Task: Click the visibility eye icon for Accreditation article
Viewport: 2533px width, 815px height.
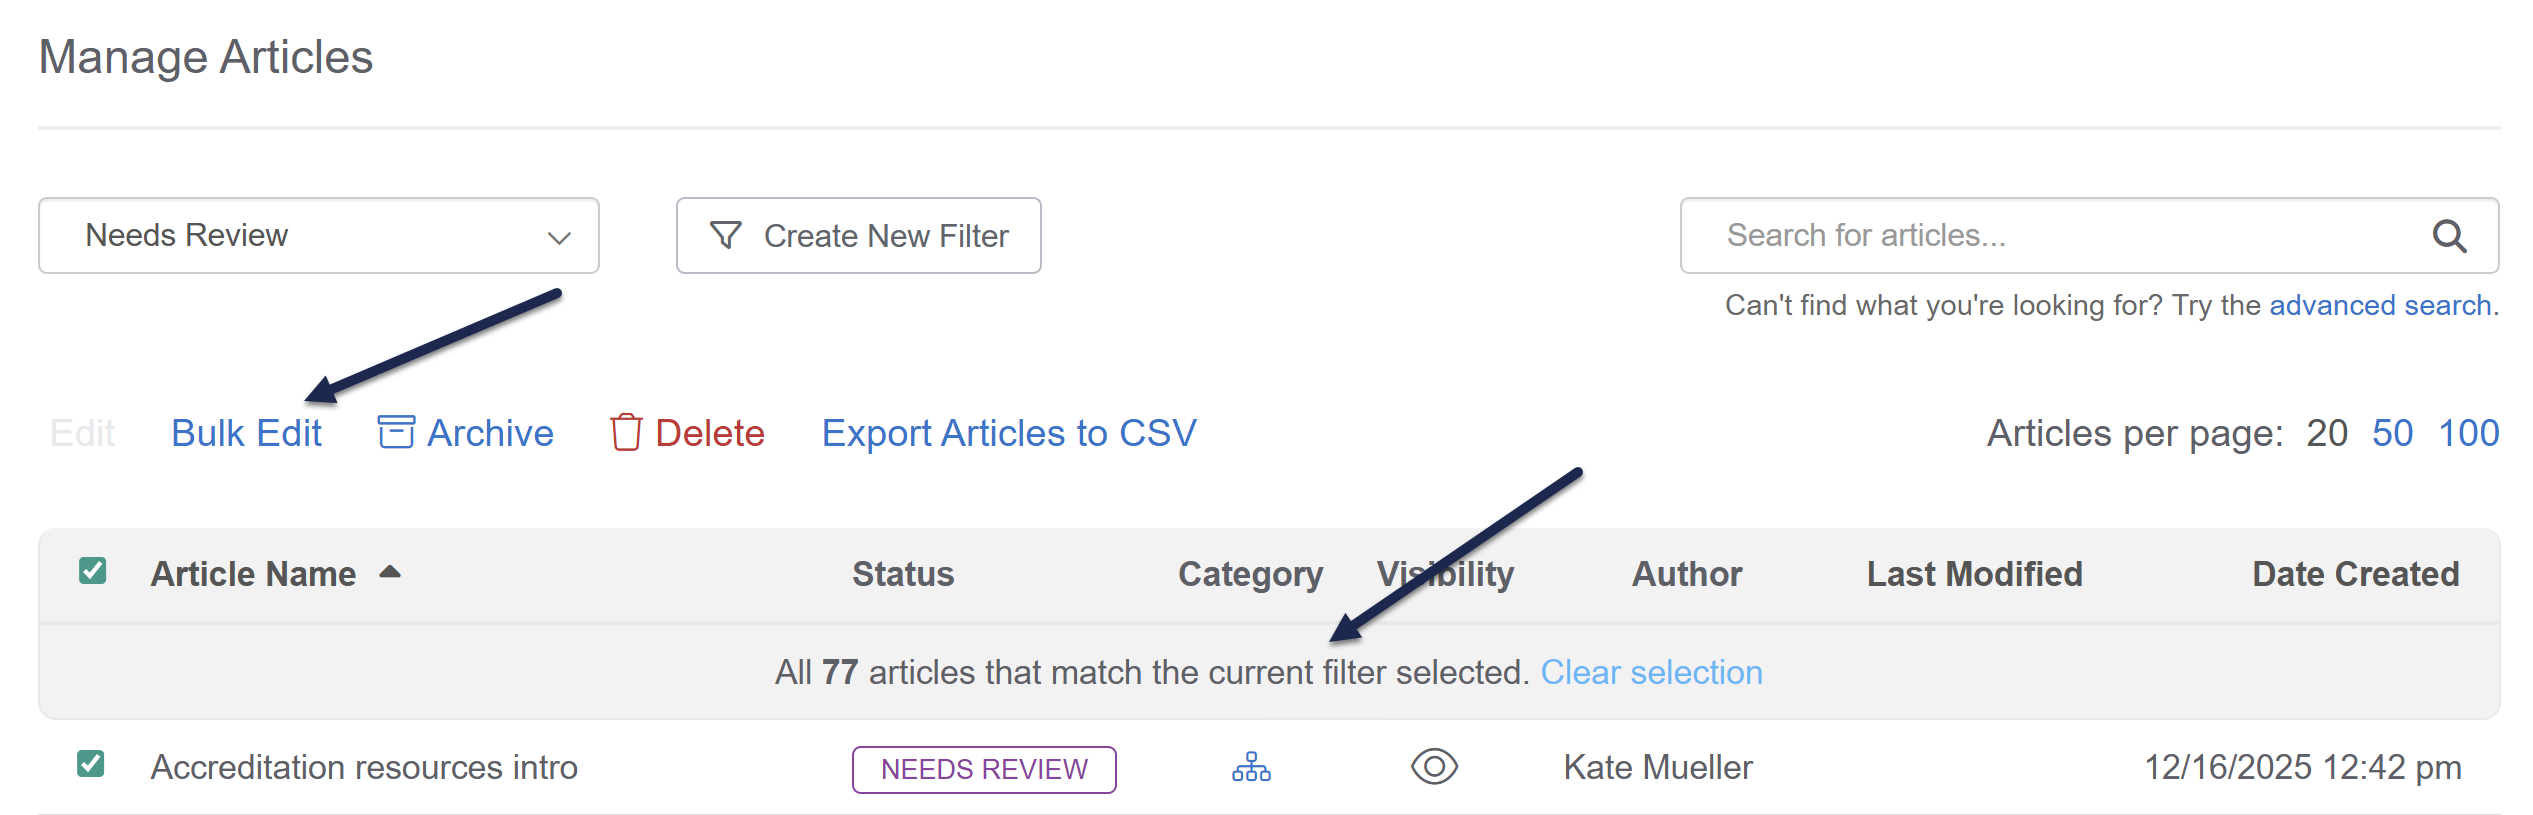Action: pos(1434,767)
